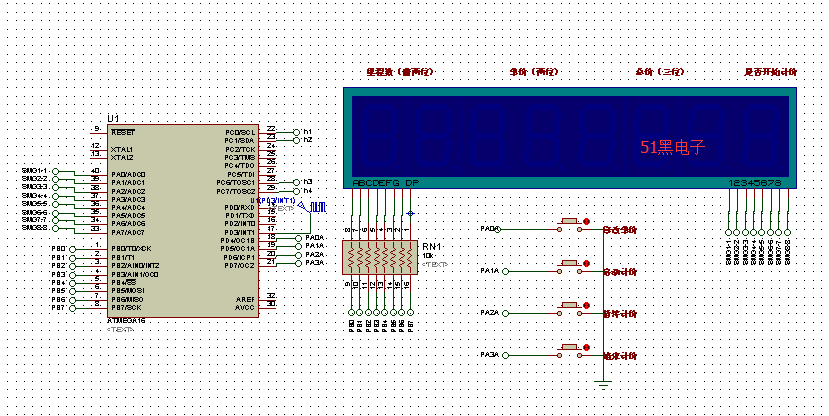Select terminal under display digit pin 1

pos(729,233)
